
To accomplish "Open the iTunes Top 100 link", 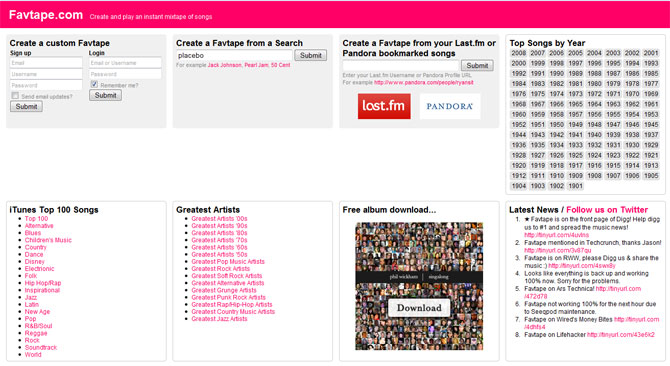I will click(36, 219).
